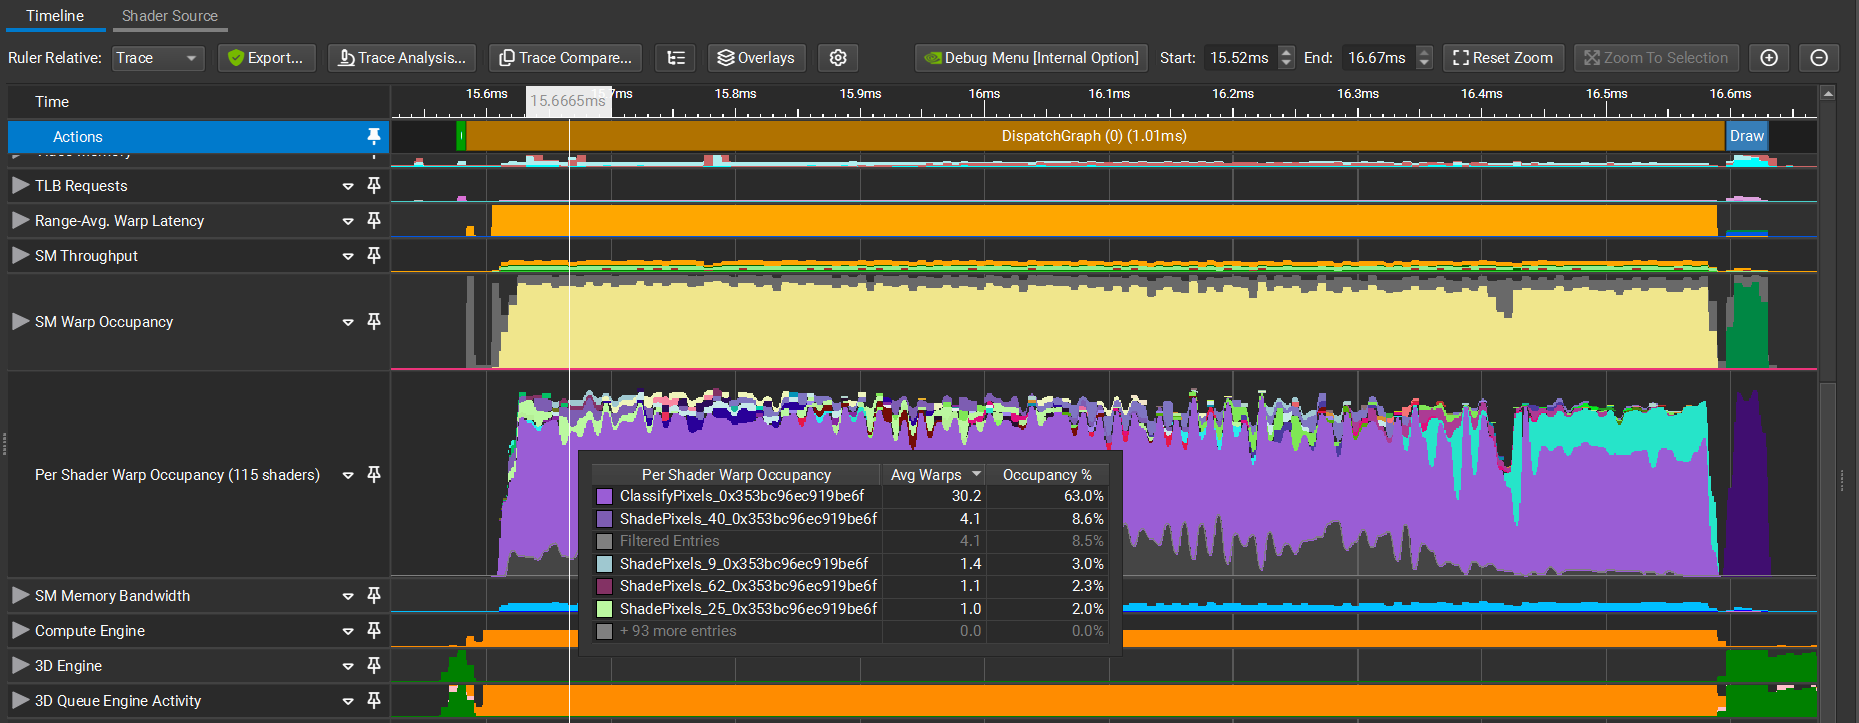Pin the SM Warp Occupancy row
The width and height of the screenshot is (1859, 723).
[x=374, y=321]
